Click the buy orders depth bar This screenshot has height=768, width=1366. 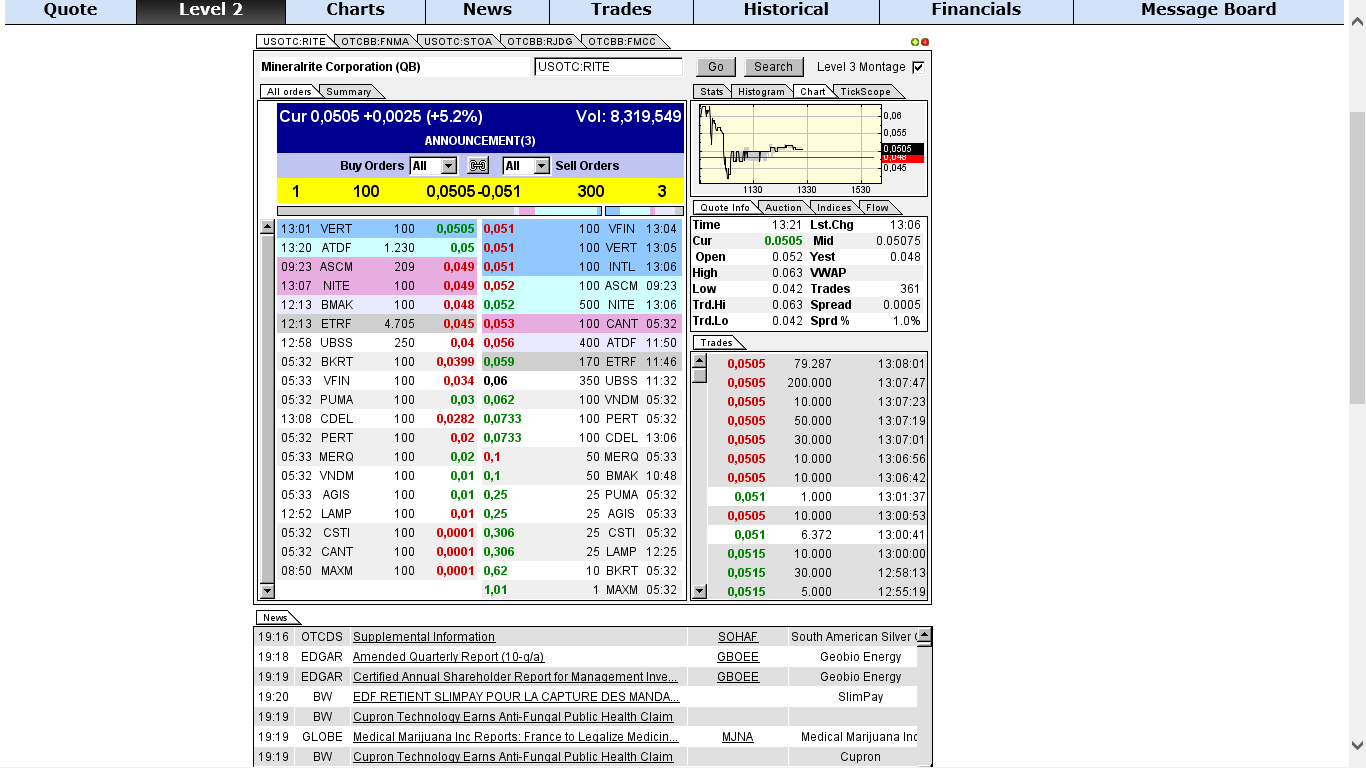click(x=439, y=211)
